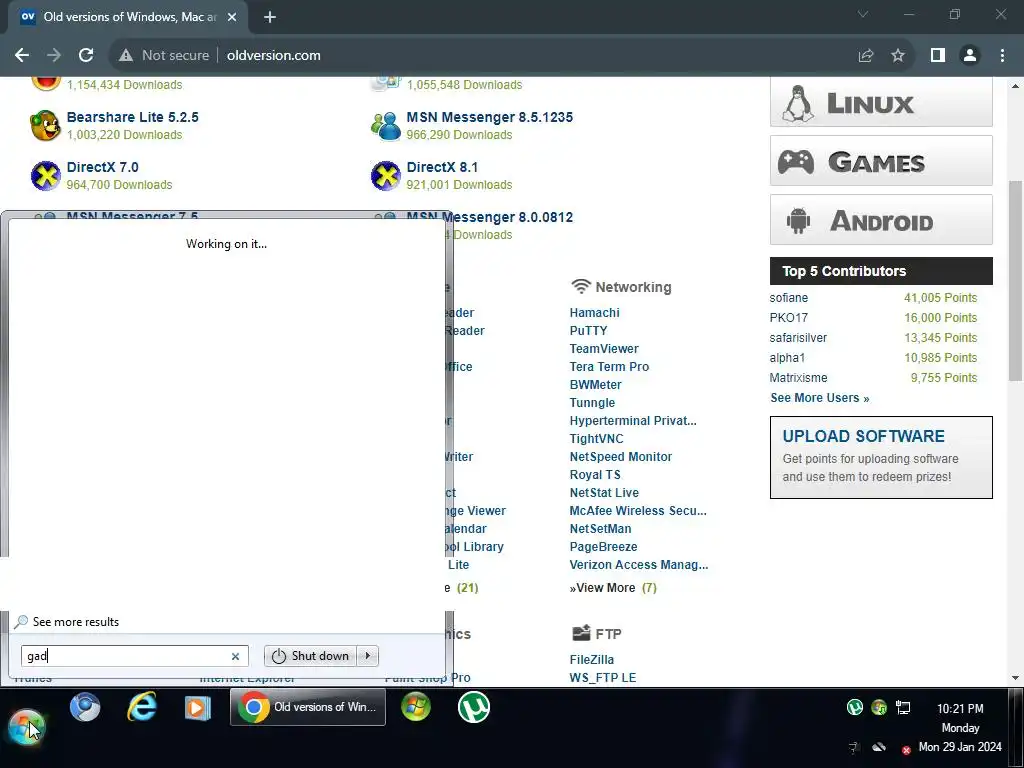The image size is (1024, 768).
Task: Click the DirectX 8.1 icon
Action: pos(385,176)
